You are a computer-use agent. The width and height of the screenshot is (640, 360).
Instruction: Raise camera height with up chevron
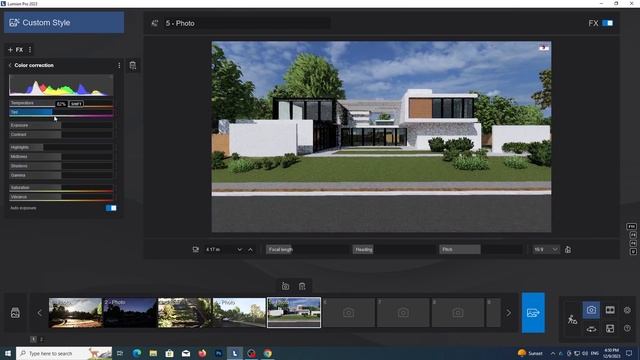(251, 250)
